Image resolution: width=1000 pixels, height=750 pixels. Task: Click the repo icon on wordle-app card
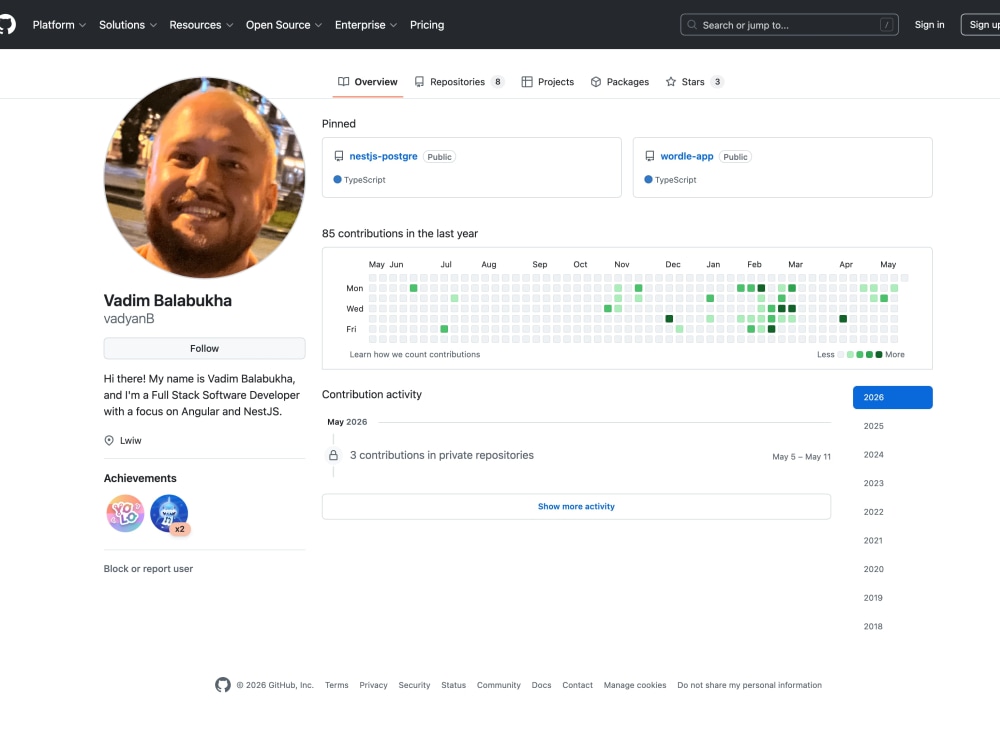(650, 156)
